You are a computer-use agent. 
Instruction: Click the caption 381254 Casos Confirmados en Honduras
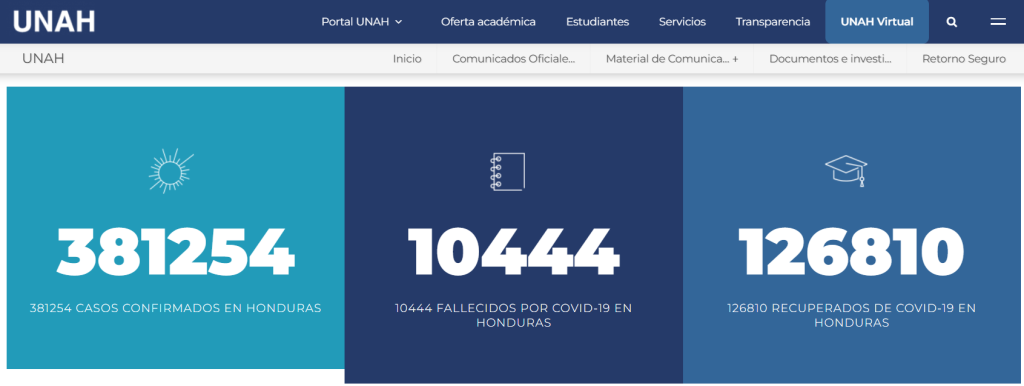point(176,308)
